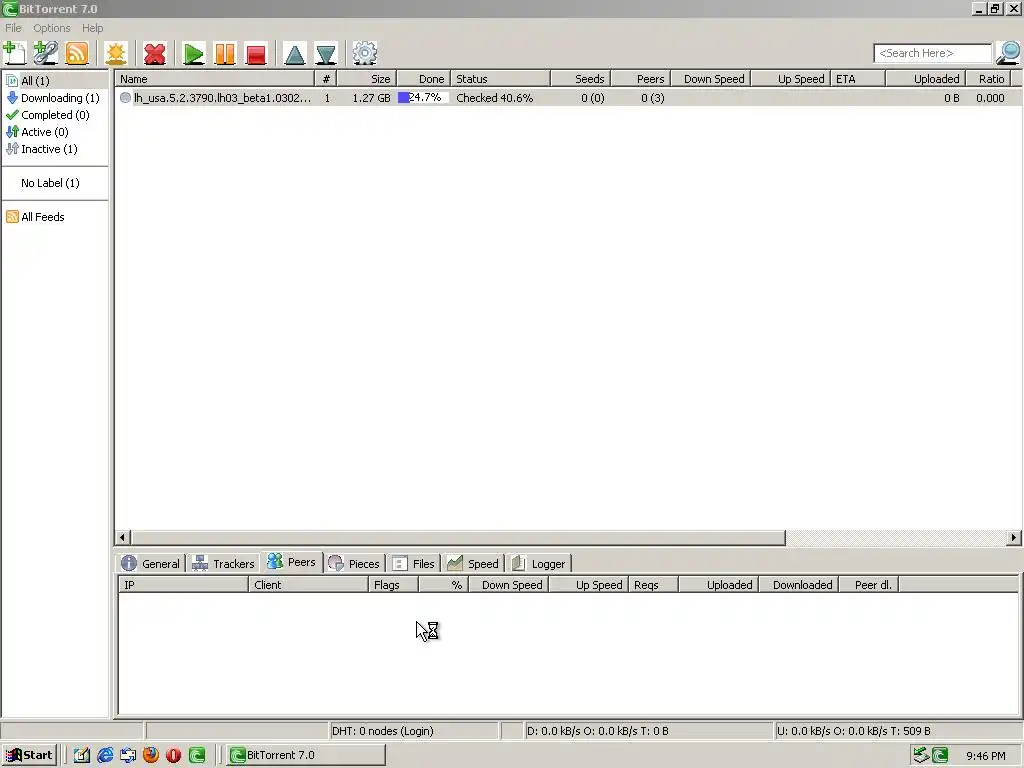Pause the torrent with the orange pause icon
This screenshot has width=1024, height=768.
(225, 53)
